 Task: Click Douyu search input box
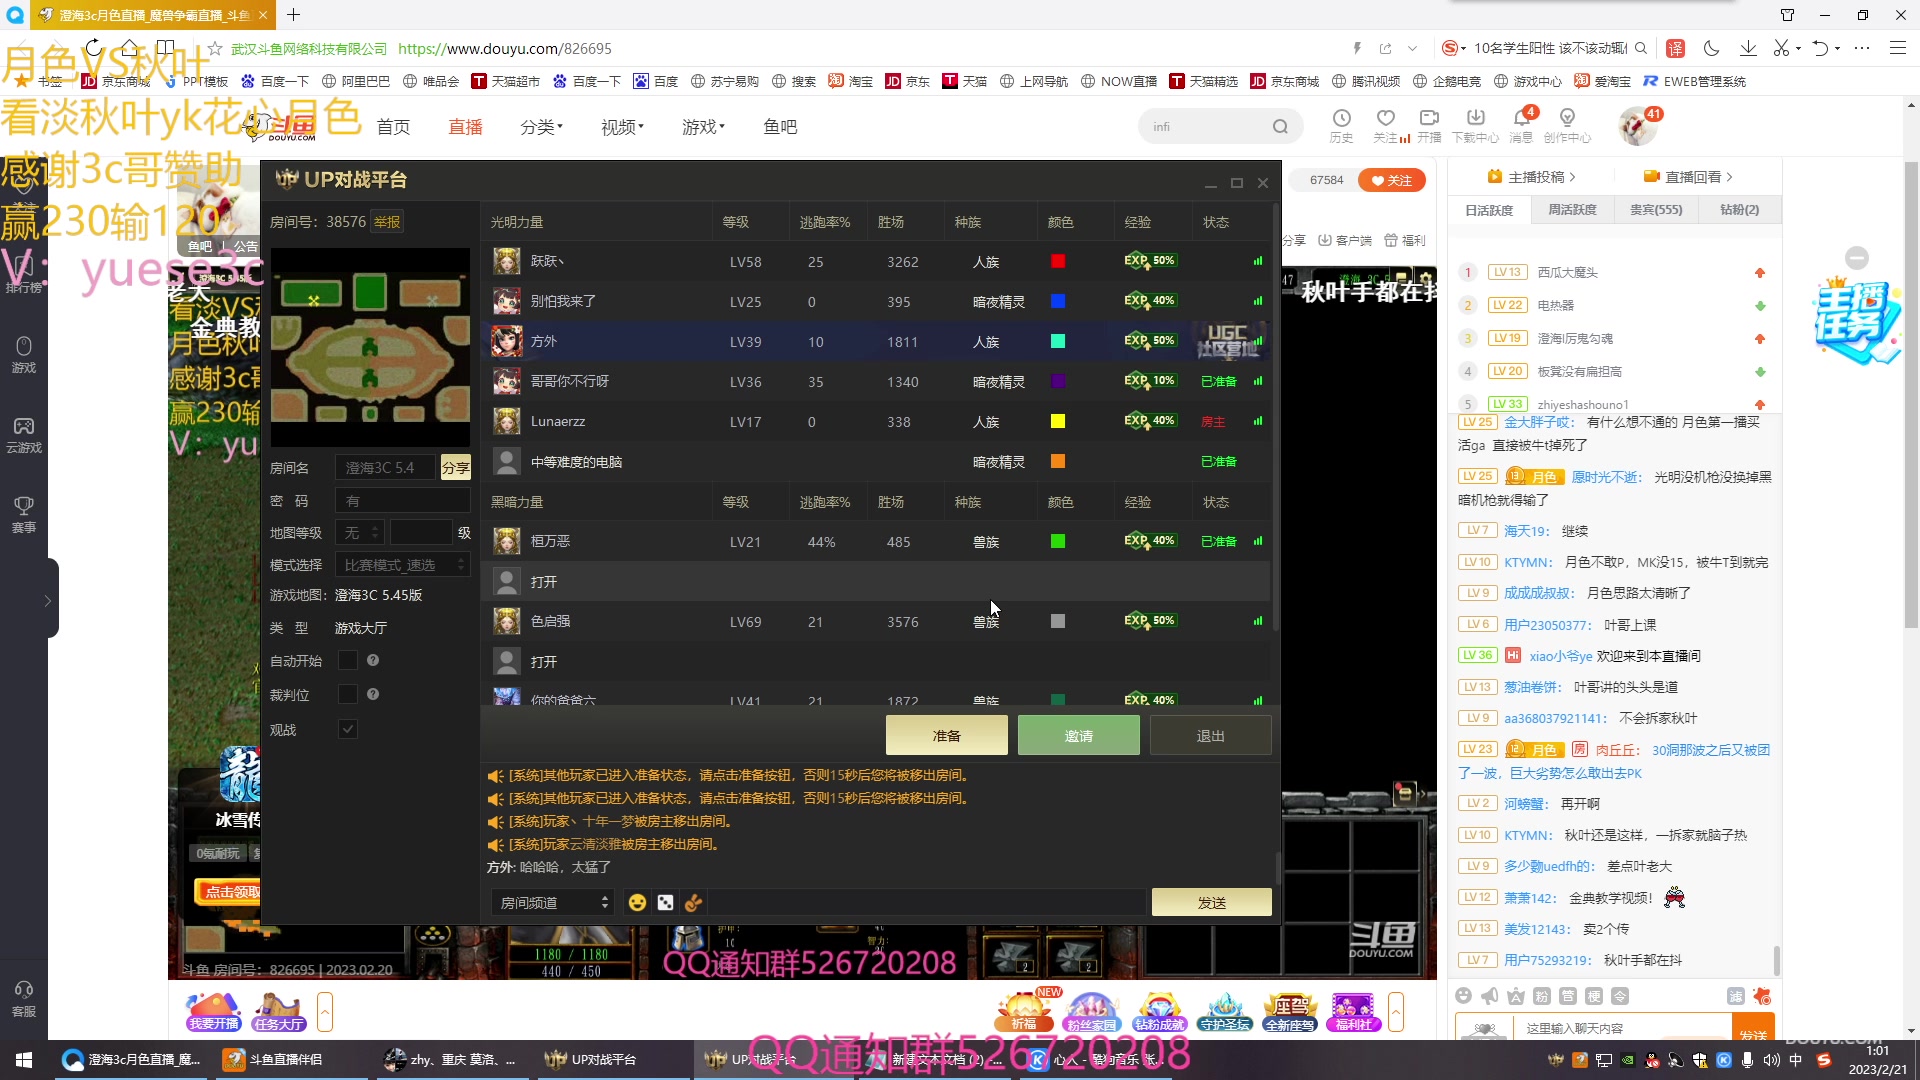coord(1205,127)
